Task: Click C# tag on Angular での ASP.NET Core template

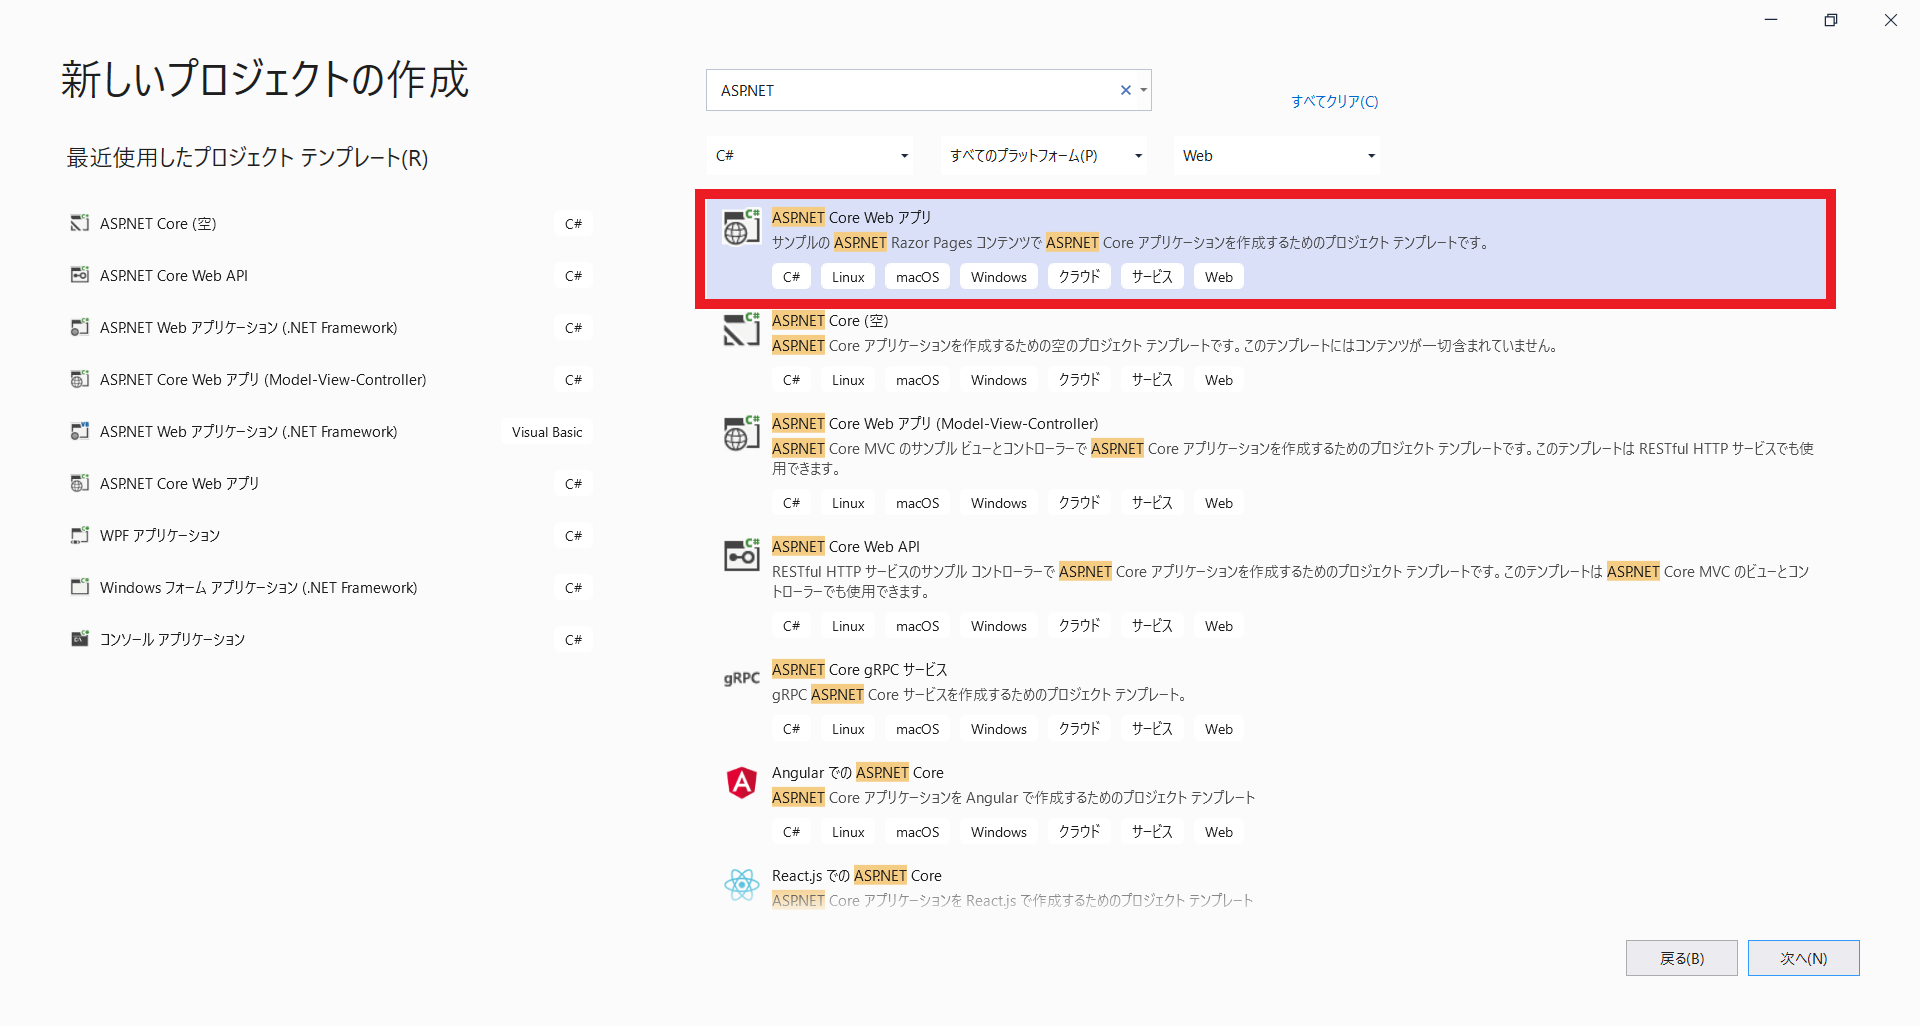Action: coord(791,832)
